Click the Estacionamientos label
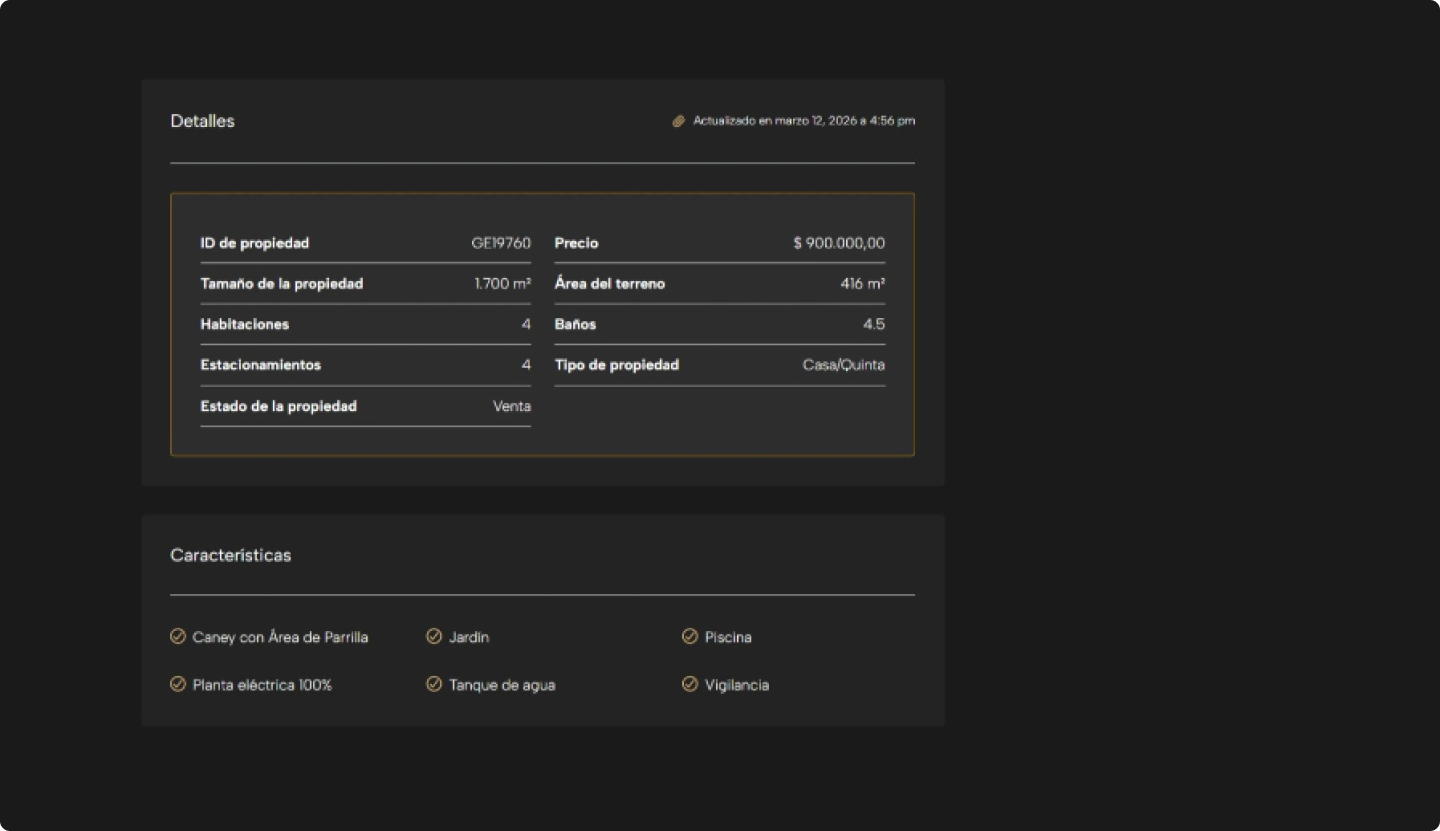Image resolution: width=1440 pixels, height=831 pixels. (261, 365)
